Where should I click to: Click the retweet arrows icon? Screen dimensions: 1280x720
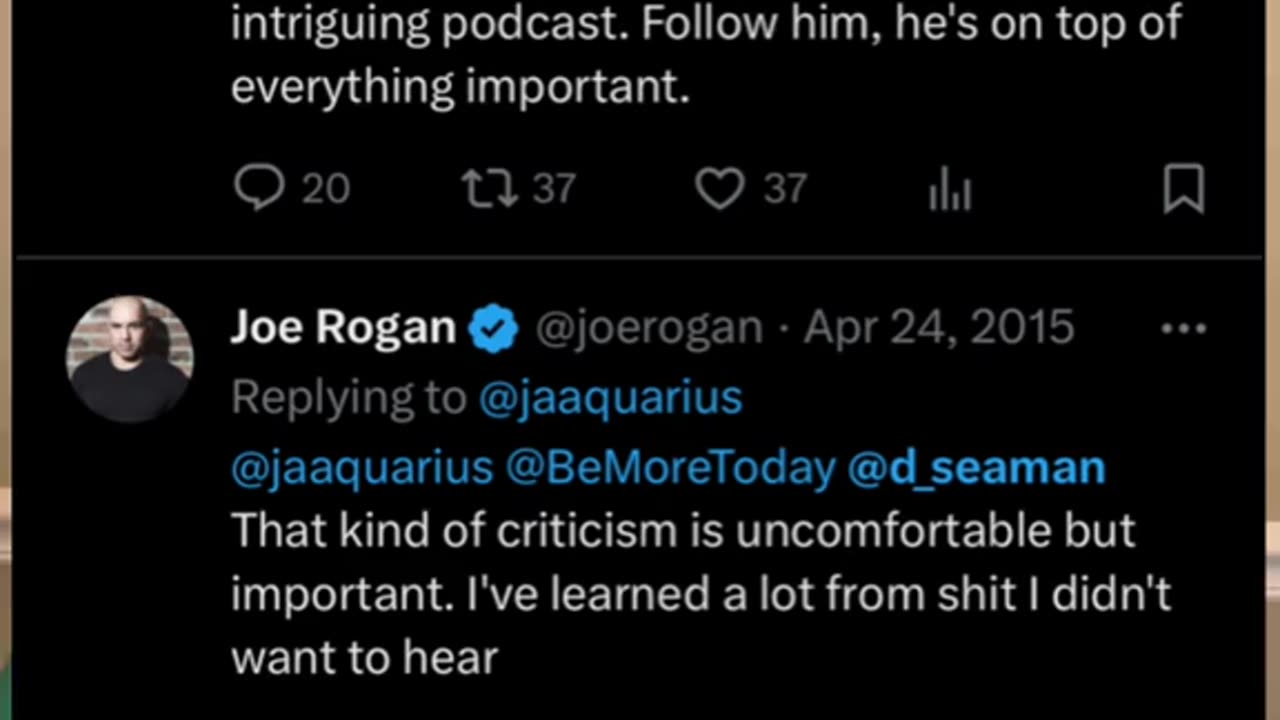pos(489,189)
